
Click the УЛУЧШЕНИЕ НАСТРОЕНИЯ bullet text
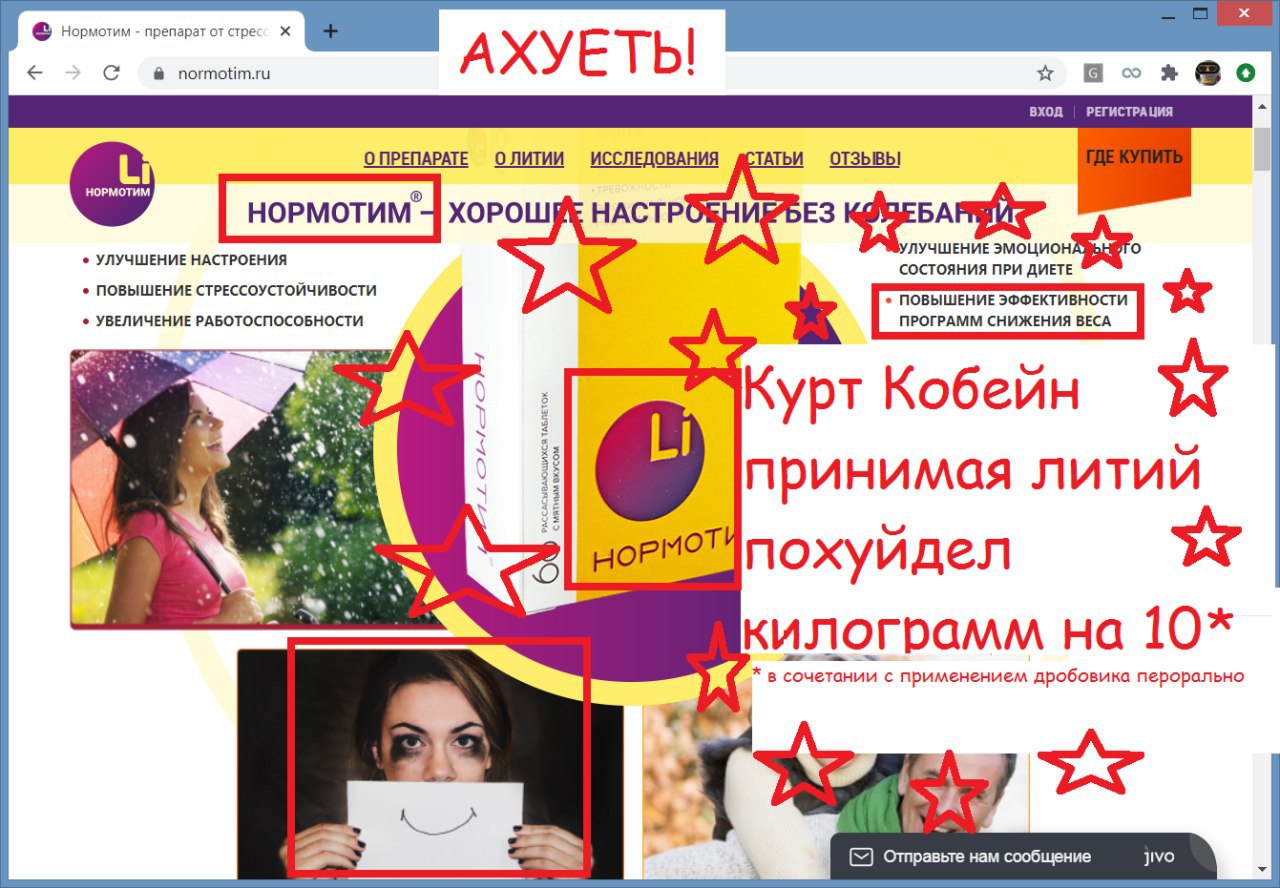click(x=191, y=260)
